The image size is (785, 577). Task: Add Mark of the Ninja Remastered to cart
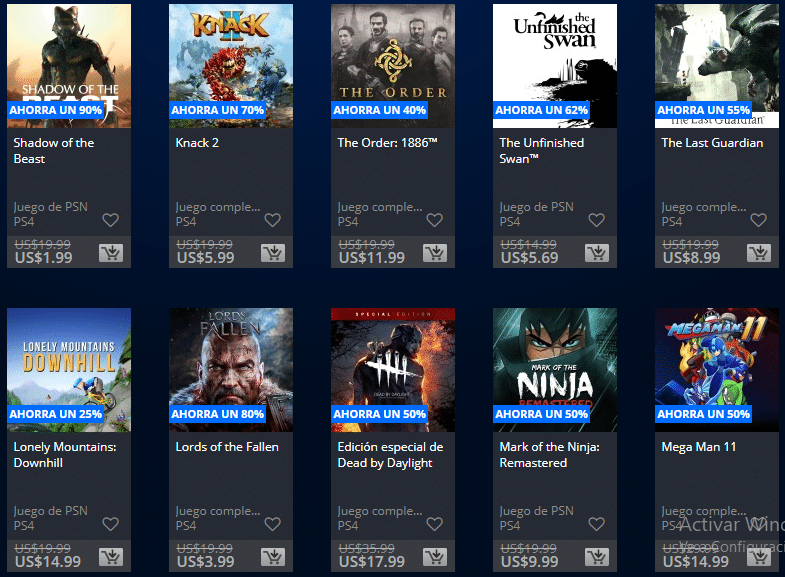point(597,557)
